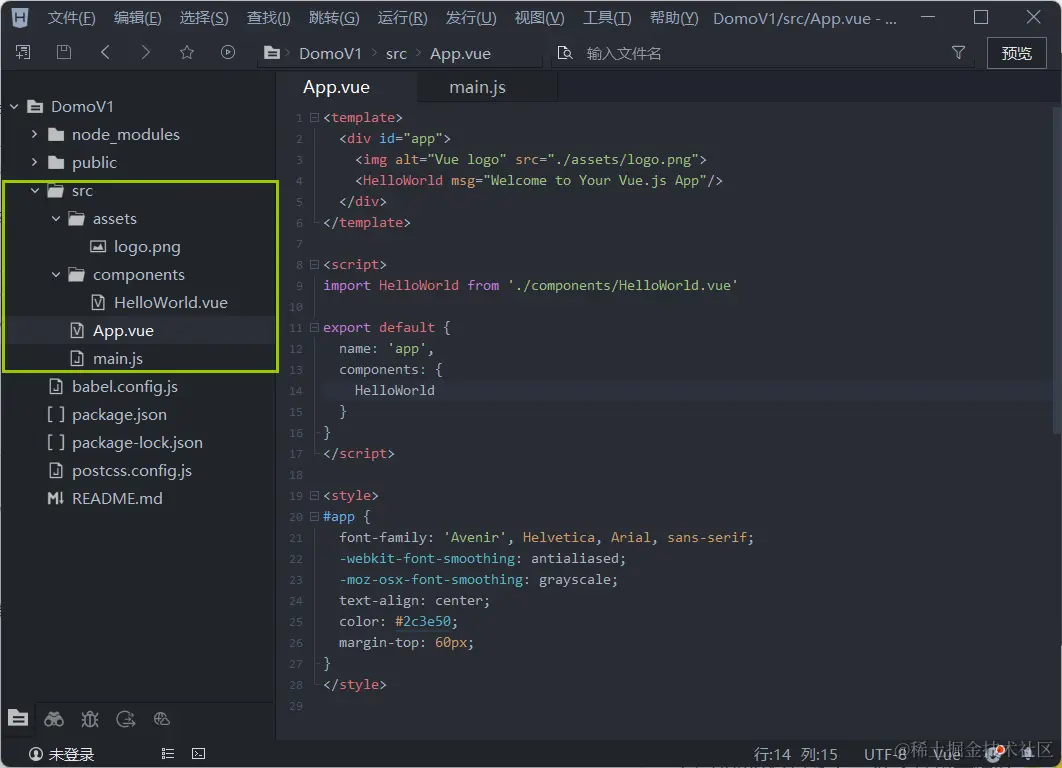Switch to the main.js editor tab
This screenshot has height=768, width=1062.
[477, 87]
